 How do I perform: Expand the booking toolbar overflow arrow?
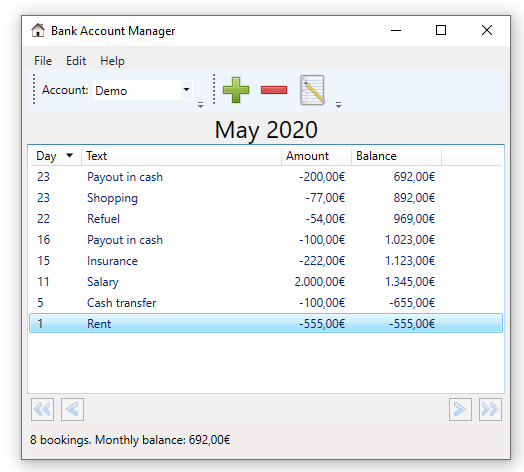[339, 105]
